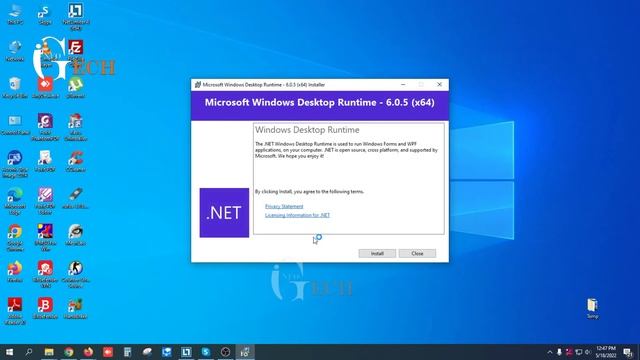This screenshot has width=640, height=360.
Task: Open OBS Studio from the taskbar
Action: tap(225, 352)
